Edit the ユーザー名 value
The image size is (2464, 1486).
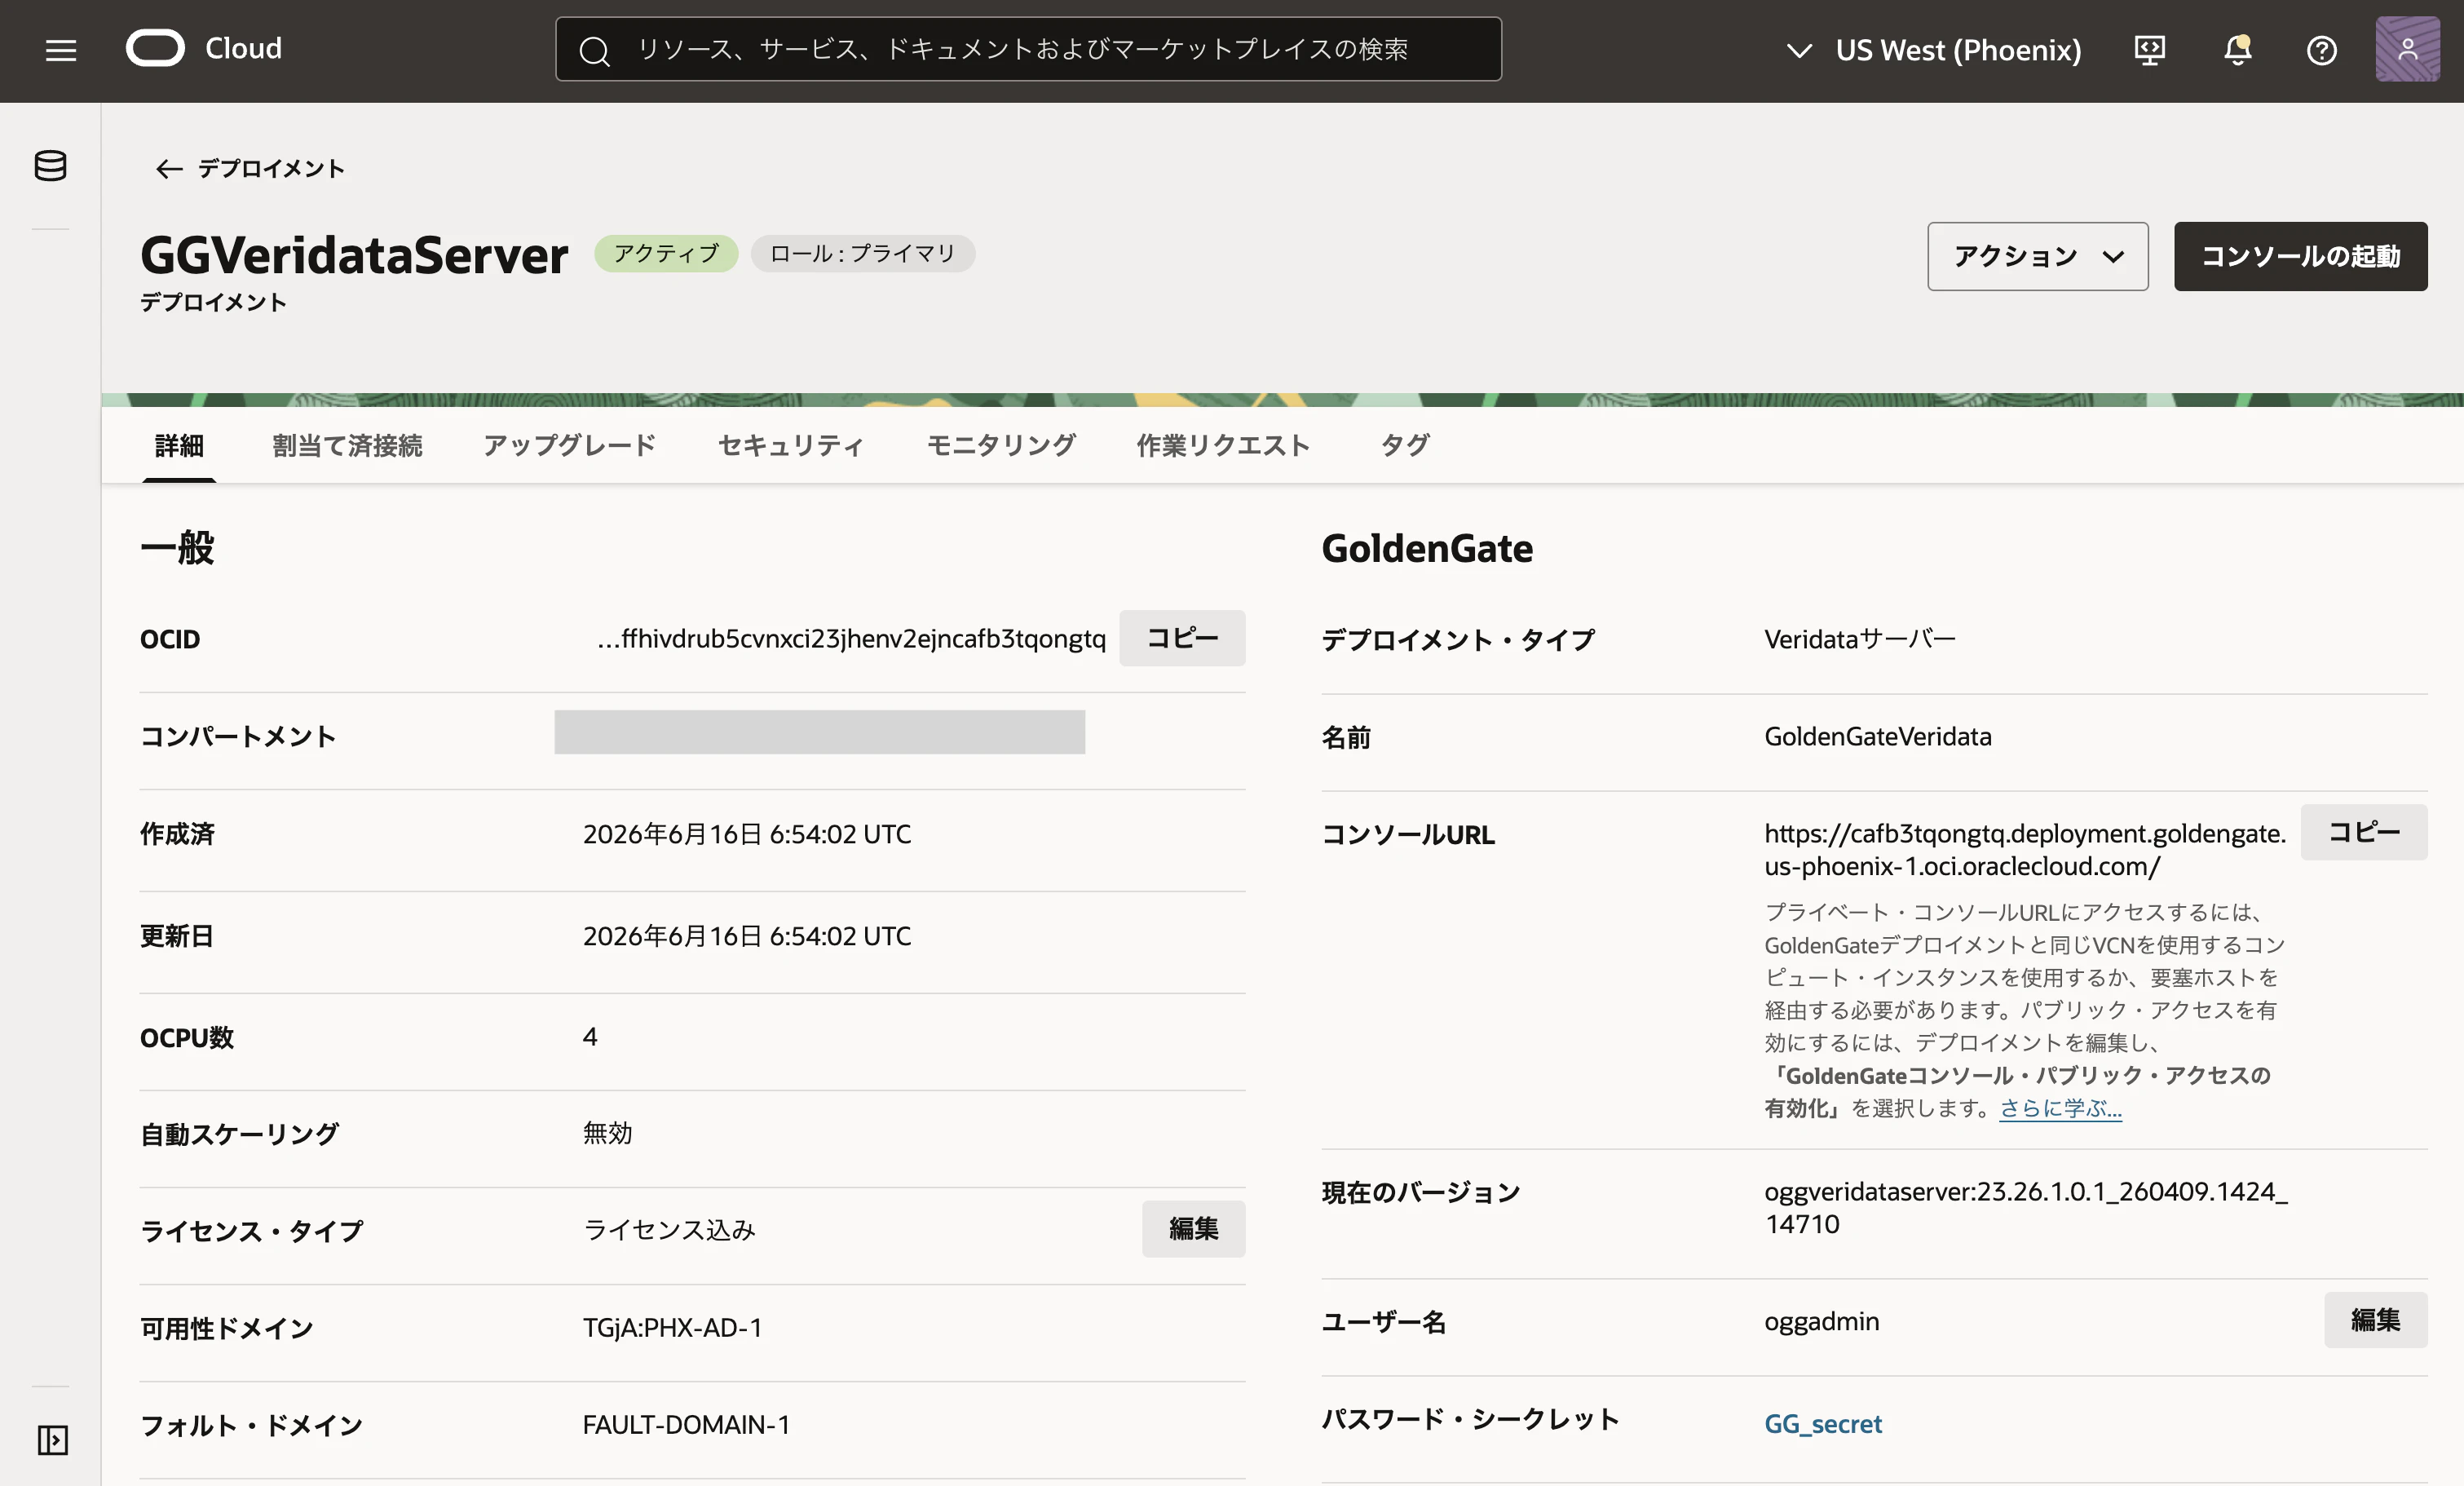2375,1320
